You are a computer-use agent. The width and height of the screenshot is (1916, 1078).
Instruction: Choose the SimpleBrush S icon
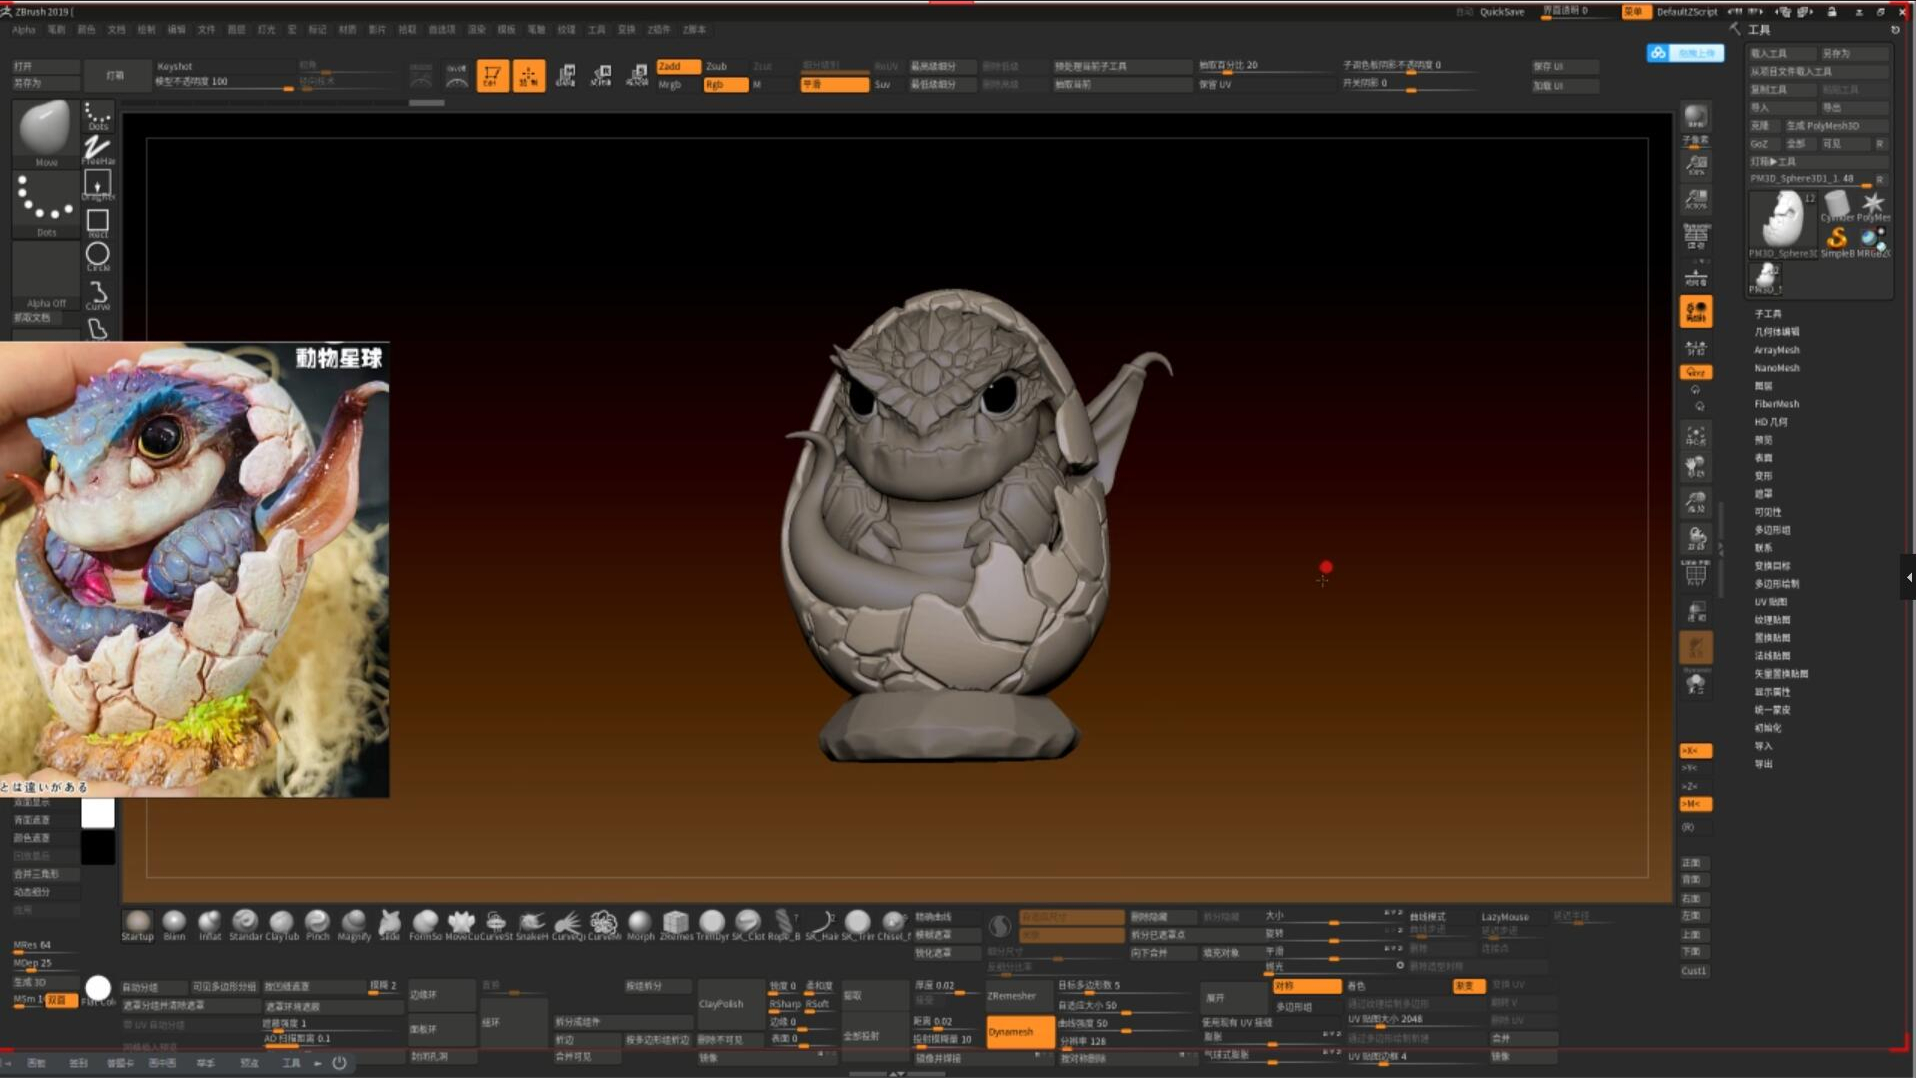coord(1837,240)
